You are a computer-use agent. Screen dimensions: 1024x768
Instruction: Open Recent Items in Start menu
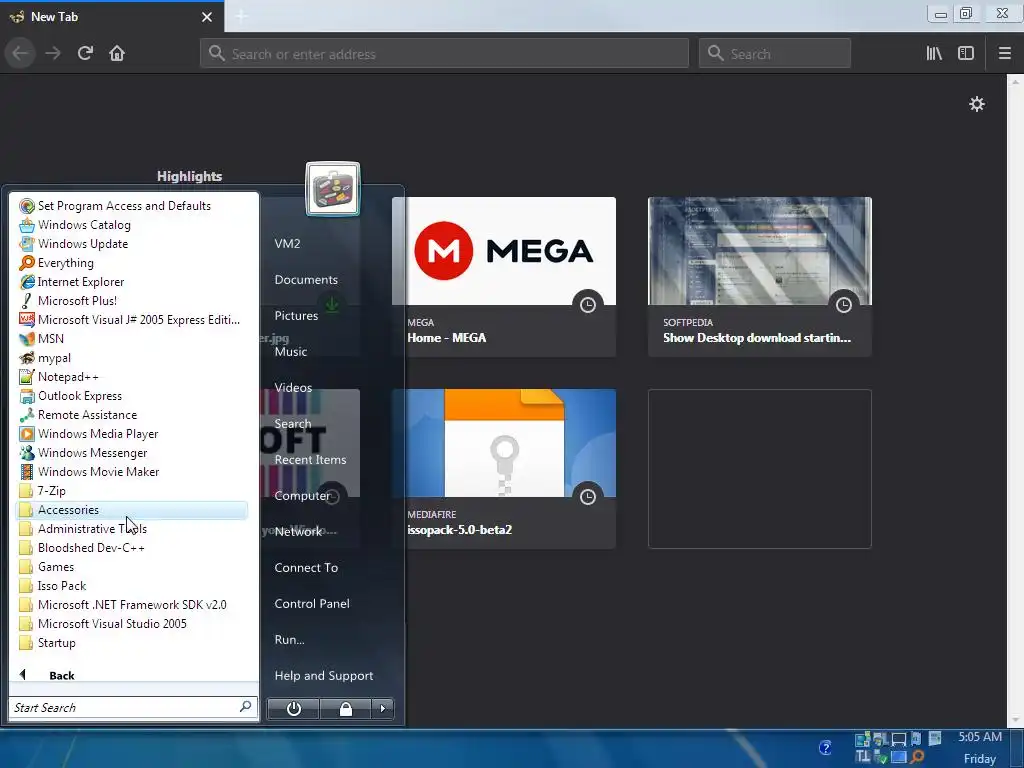coord(310,460)
